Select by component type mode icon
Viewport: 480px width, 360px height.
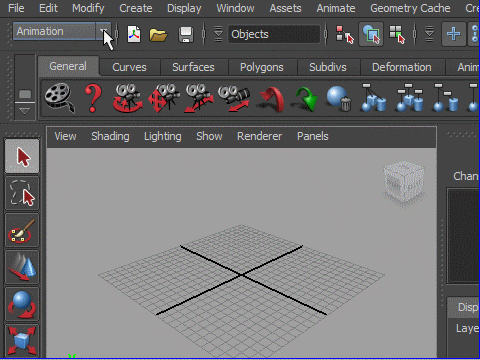(397, 34)
